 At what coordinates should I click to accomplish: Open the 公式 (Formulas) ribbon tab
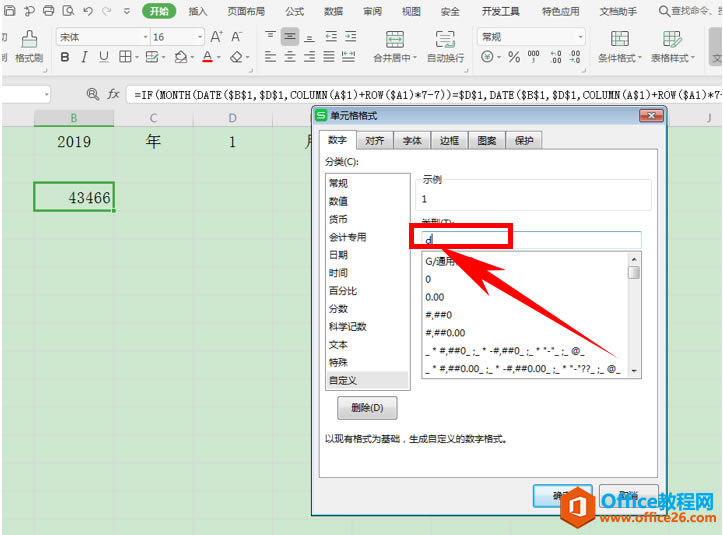tap(294, 11)
